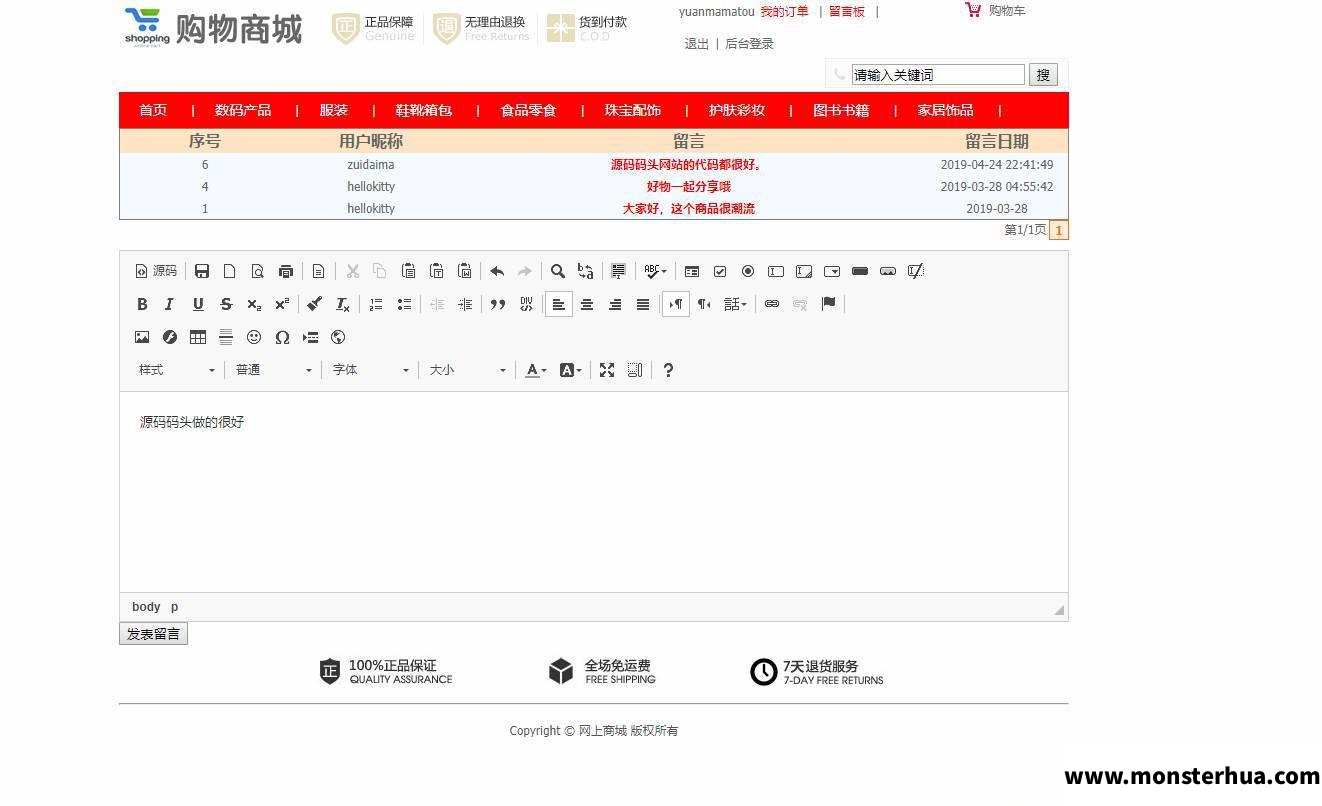Click the Paste clipboard icon
The width and height of the screenshot is (1322, 806).
pos(408,271)
